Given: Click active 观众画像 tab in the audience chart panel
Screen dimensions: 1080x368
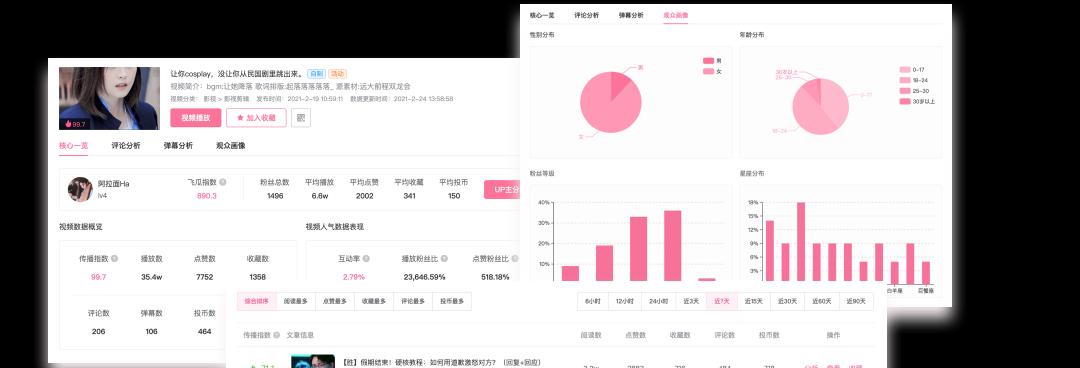Looking at the screenshot, I should pos(676,14).
